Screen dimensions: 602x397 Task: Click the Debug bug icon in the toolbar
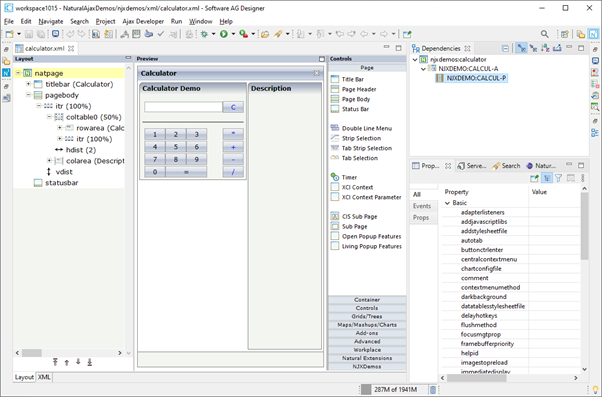[204, 34]
